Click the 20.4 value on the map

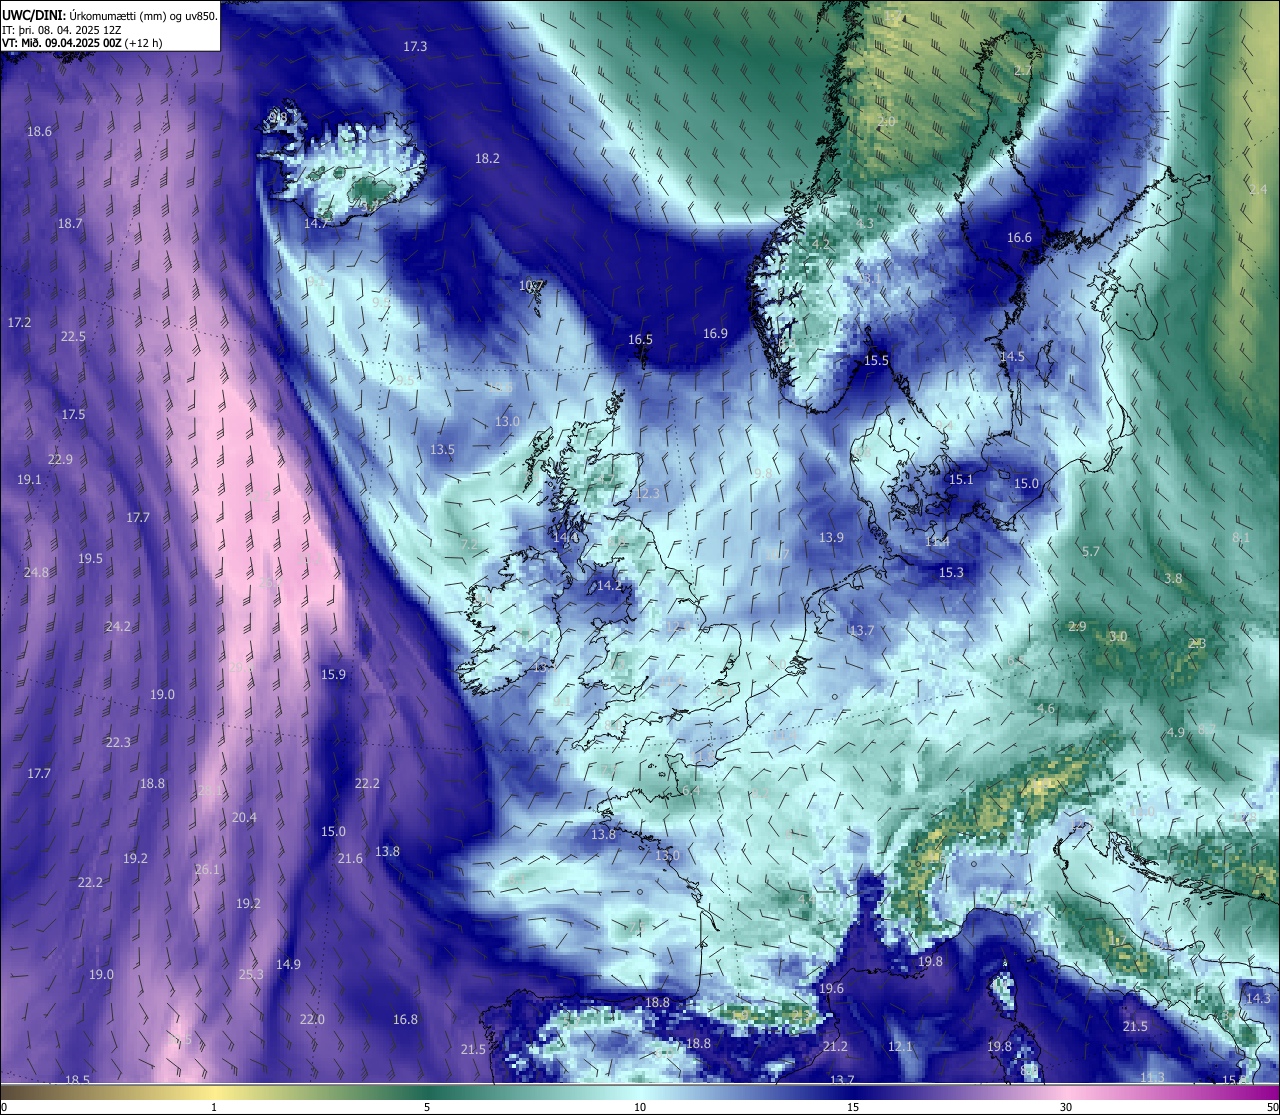click(x=244, y=817)
